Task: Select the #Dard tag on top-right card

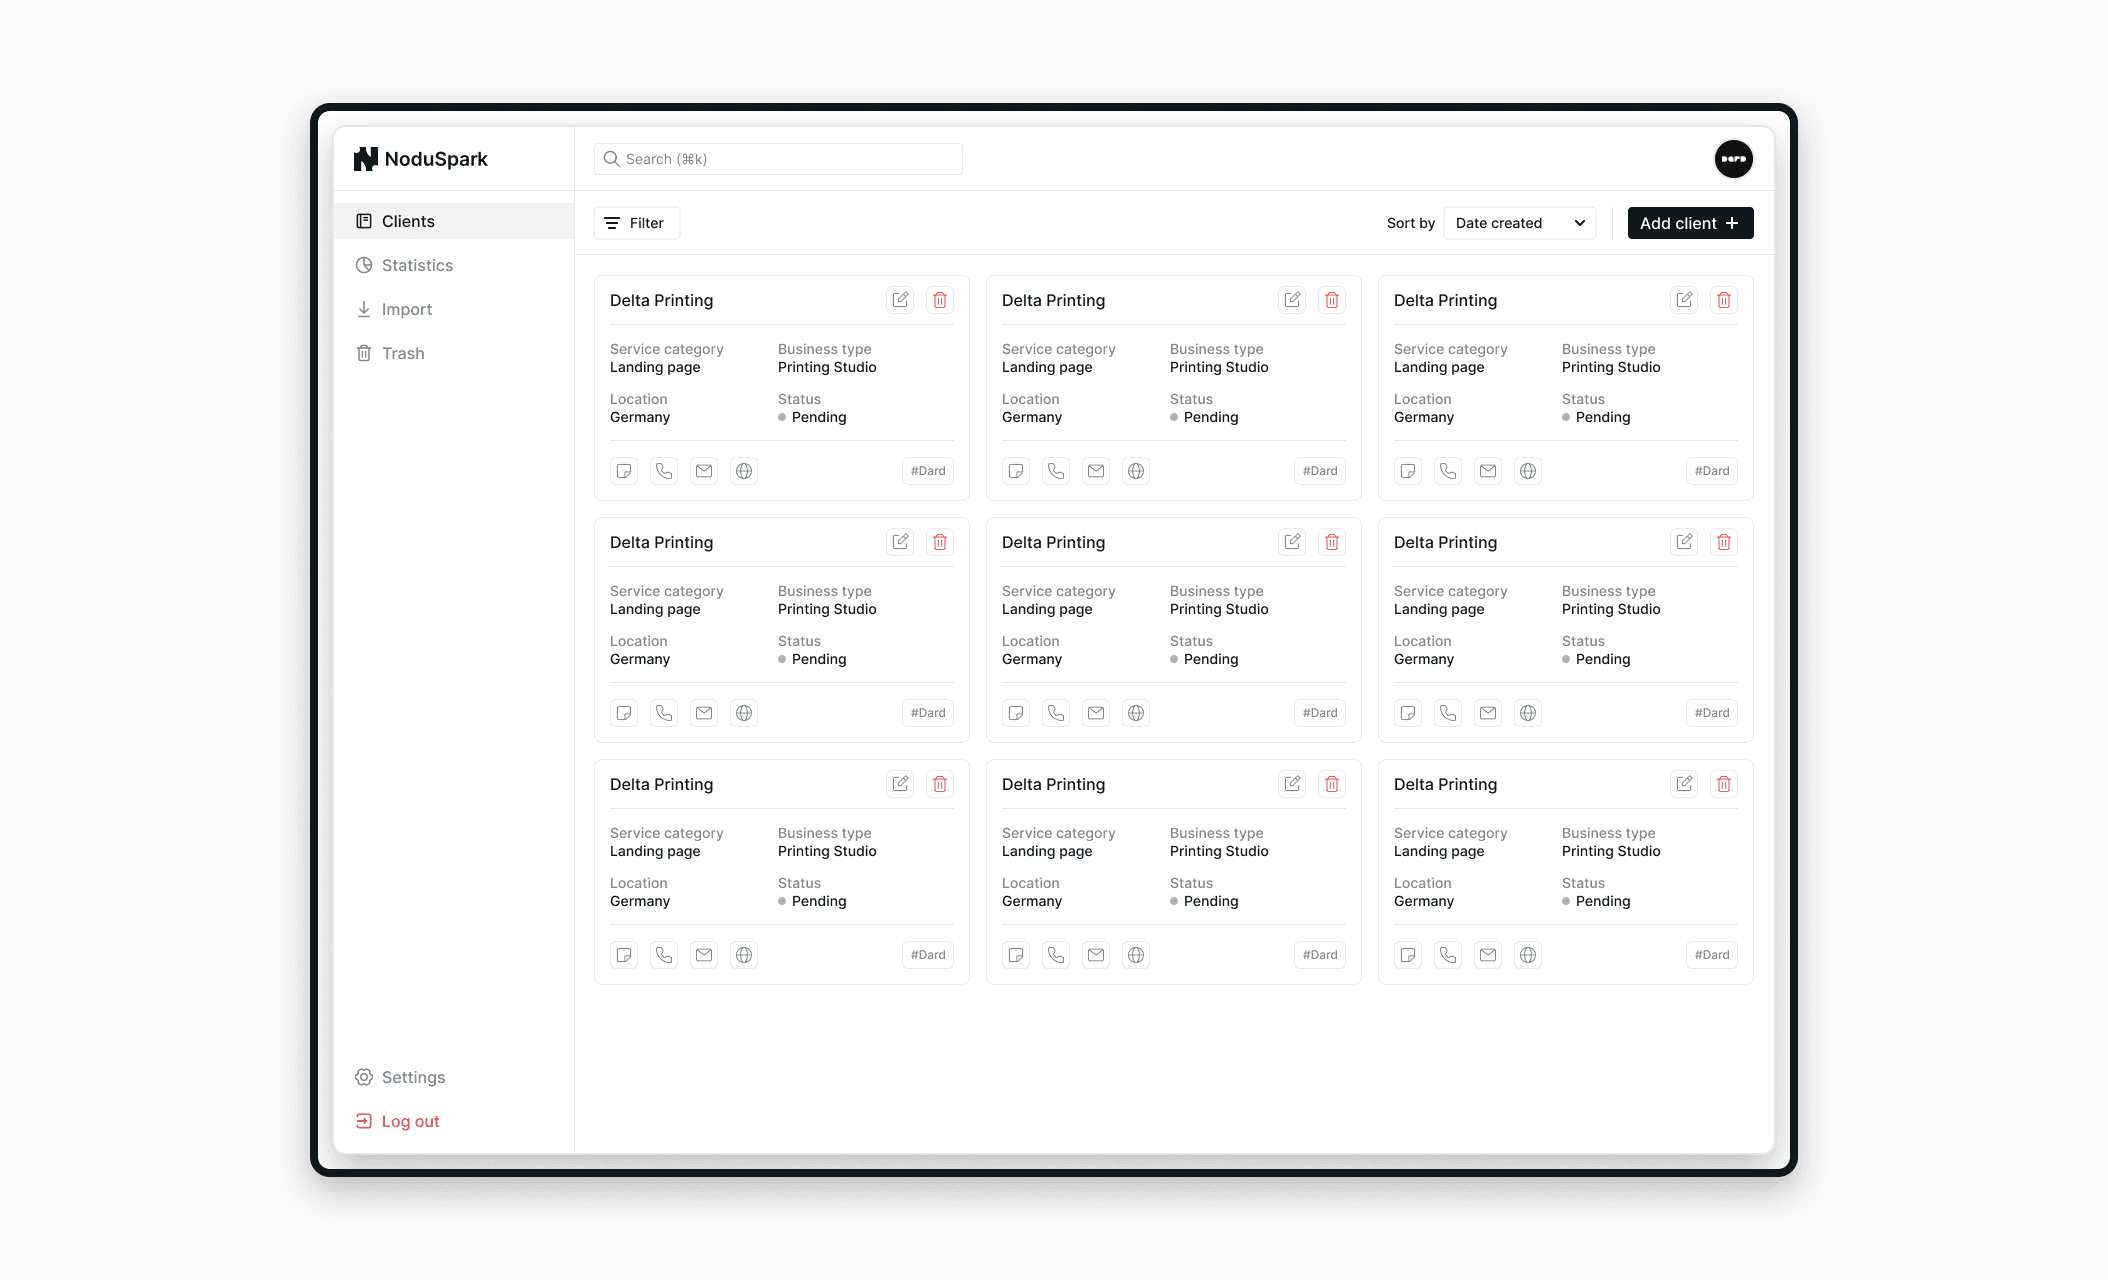Action: (x=1712, y=471)
